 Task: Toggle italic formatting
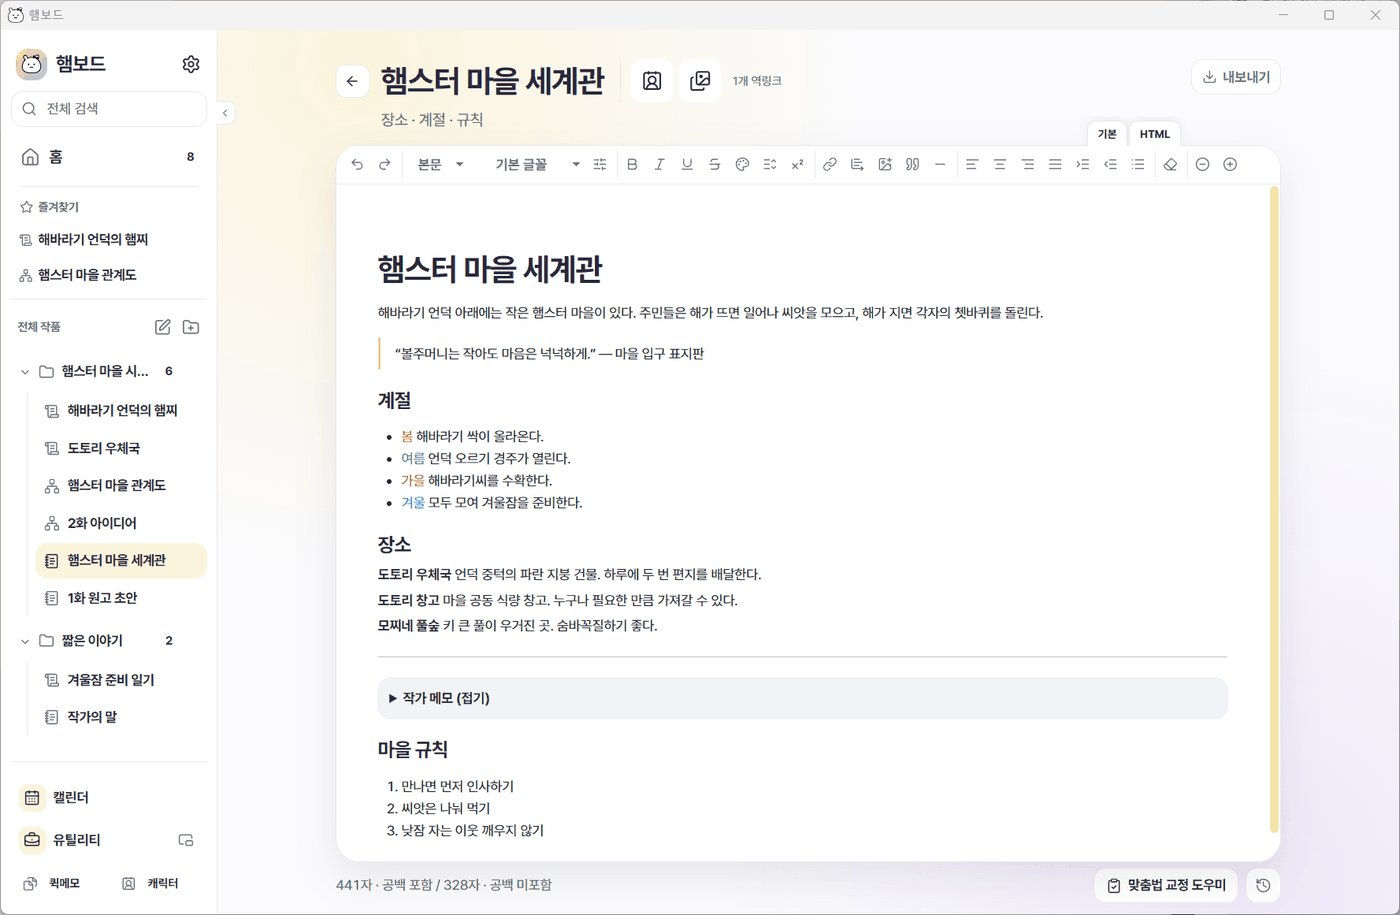[659, 165]
